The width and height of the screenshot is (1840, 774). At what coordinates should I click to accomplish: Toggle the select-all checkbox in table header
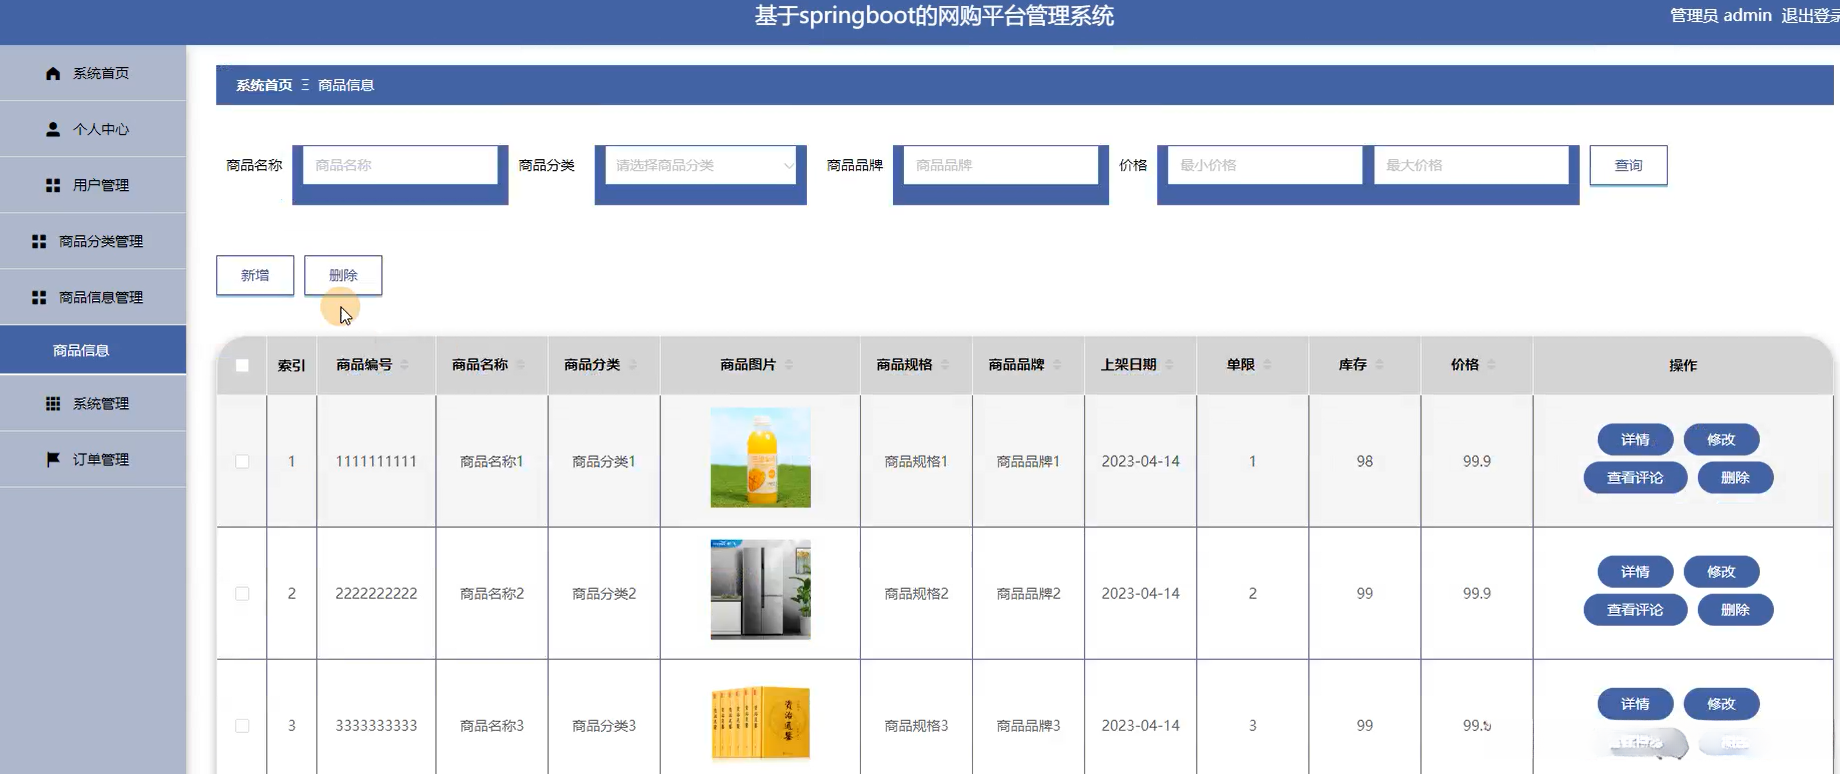[242, 365]
